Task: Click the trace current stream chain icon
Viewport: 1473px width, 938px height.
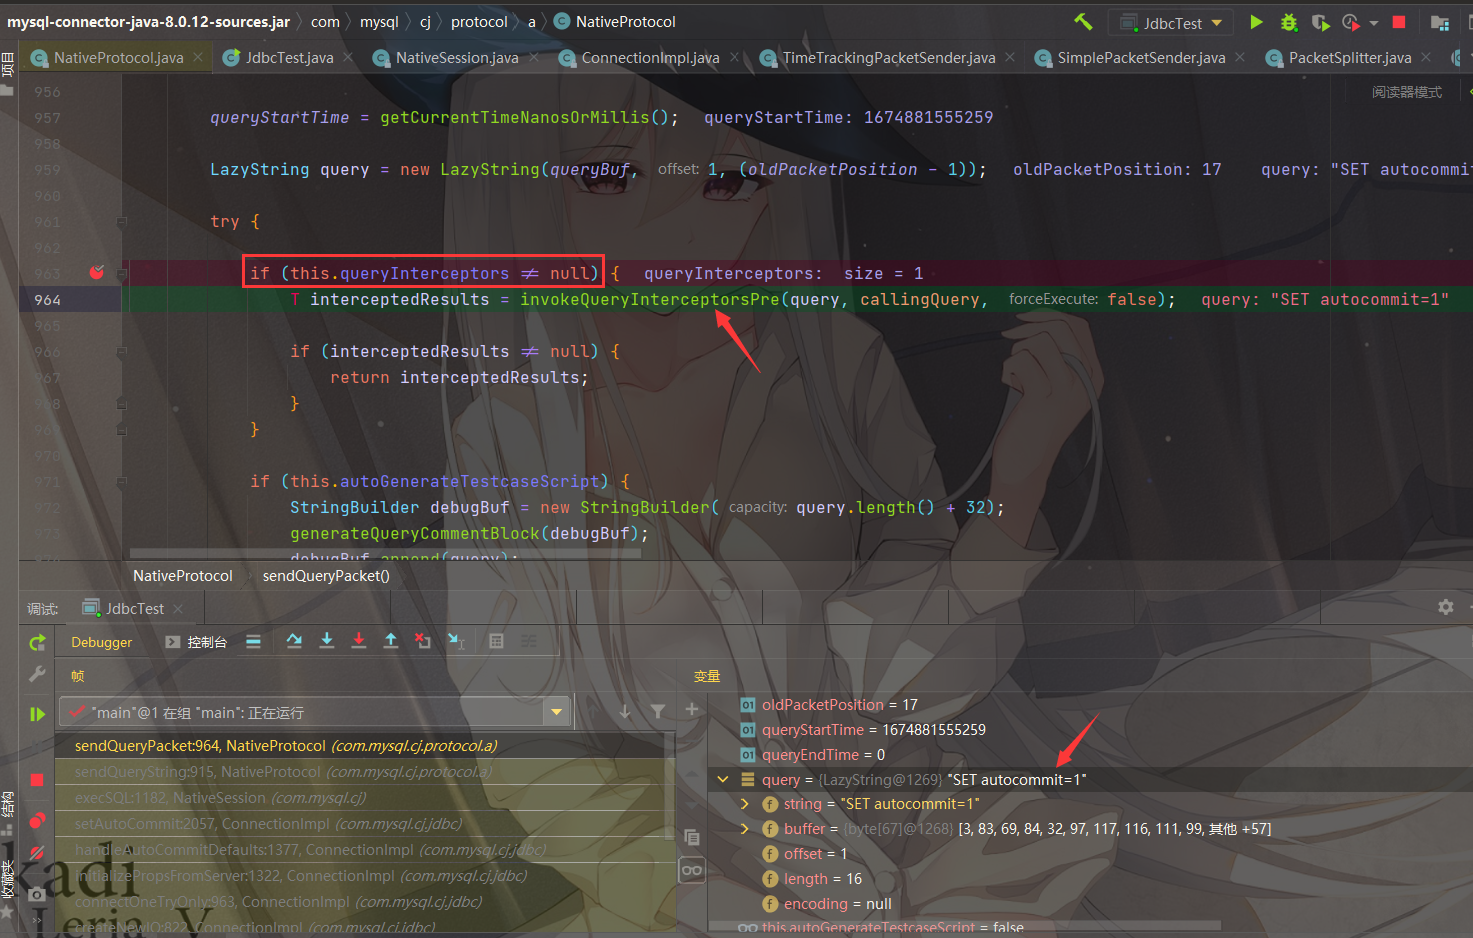Action: (x=529, y=641)
